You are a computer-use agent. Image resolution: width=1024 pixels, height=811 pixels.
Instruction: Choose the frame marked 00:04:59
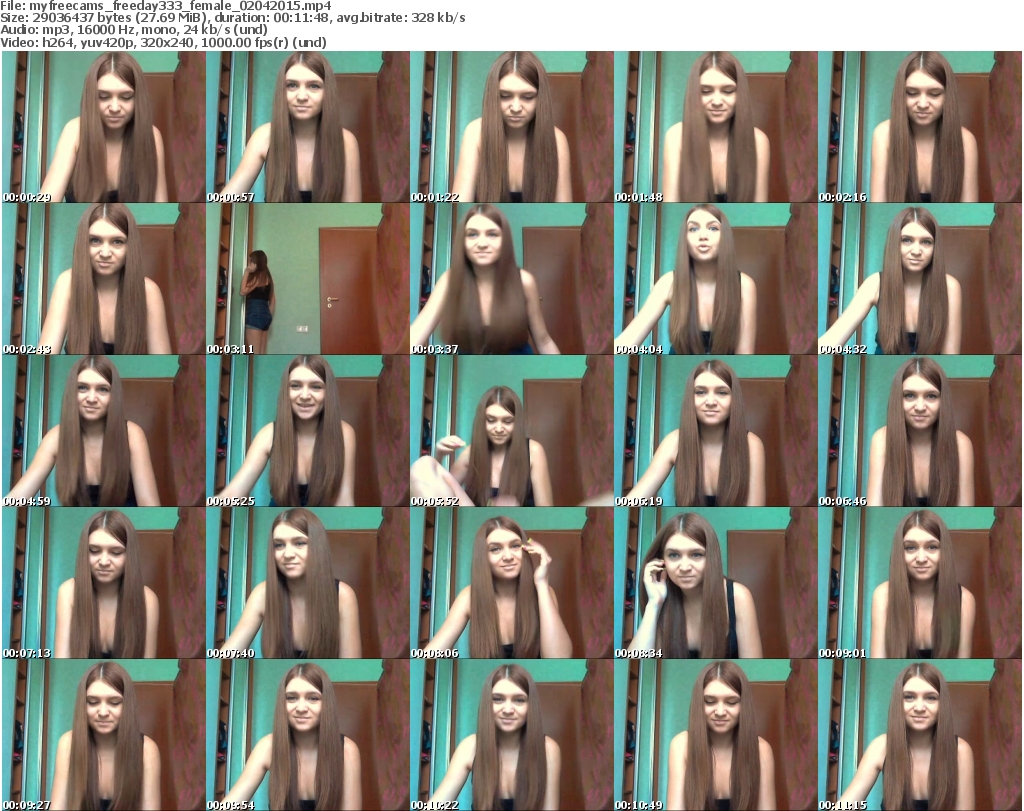point(103,432)
